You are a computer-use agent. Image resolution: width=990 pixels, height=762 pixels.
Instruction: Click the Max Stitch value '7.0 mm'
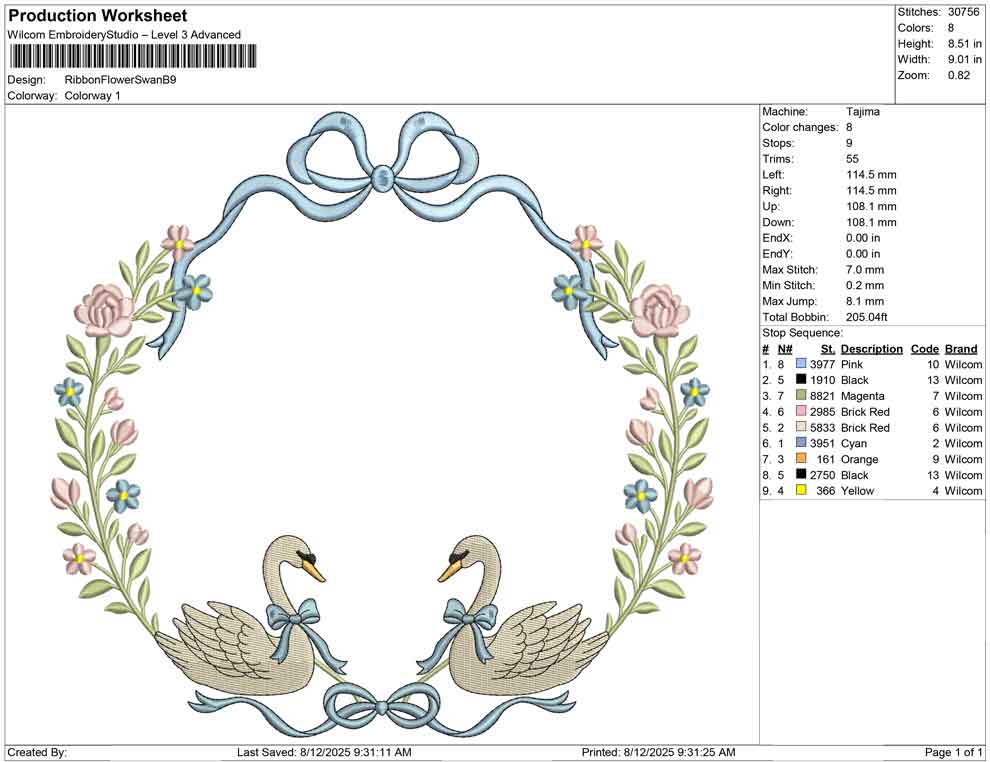[865, 270]
